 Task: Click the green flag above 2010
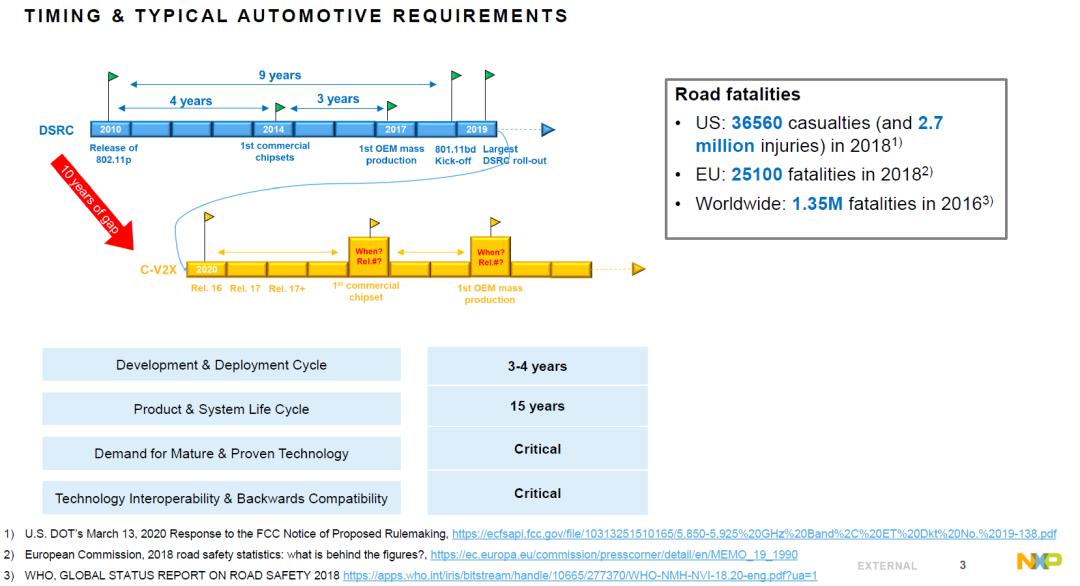[112, 76]
